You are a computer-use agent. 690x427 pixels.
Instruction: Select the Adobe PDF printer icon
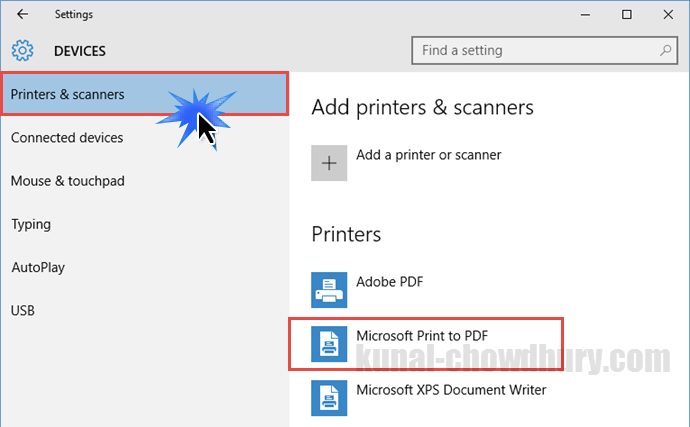pos(329,290)
